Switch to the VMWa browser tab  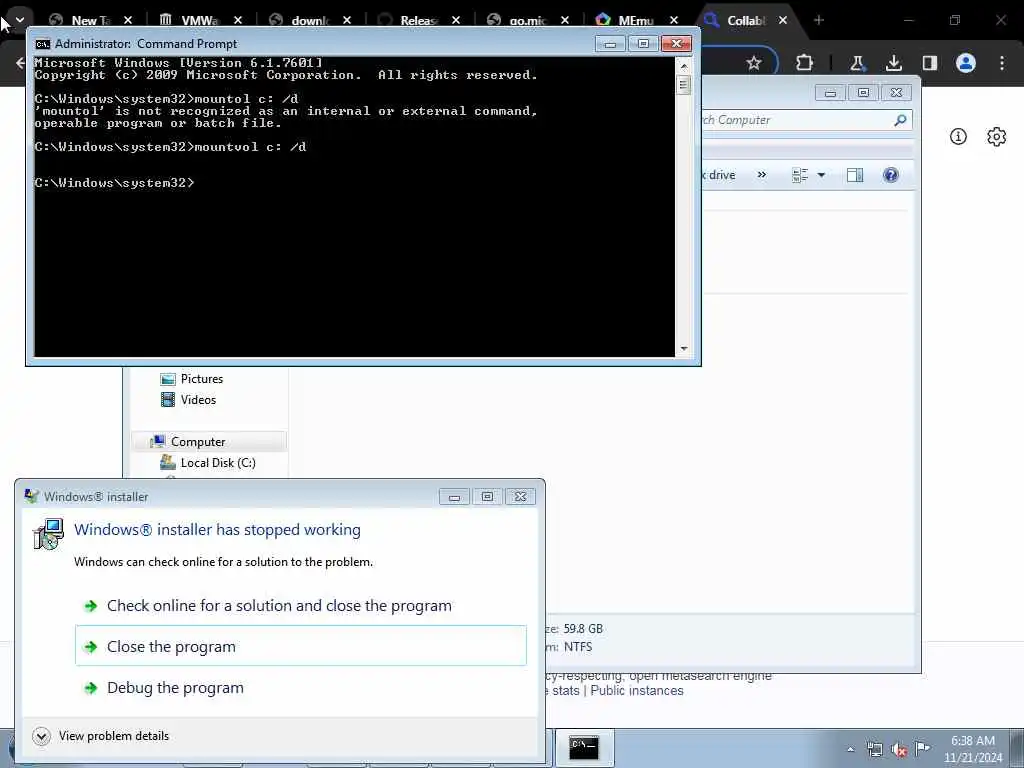coord(200,20)
